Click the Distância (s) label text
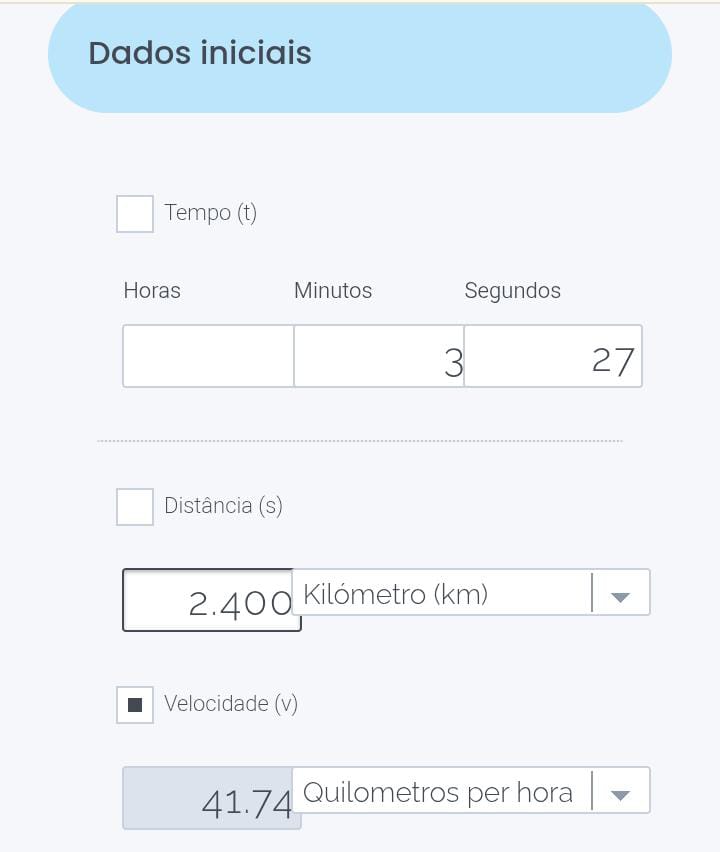Screen dimensions: 720x852 [223, 506]
